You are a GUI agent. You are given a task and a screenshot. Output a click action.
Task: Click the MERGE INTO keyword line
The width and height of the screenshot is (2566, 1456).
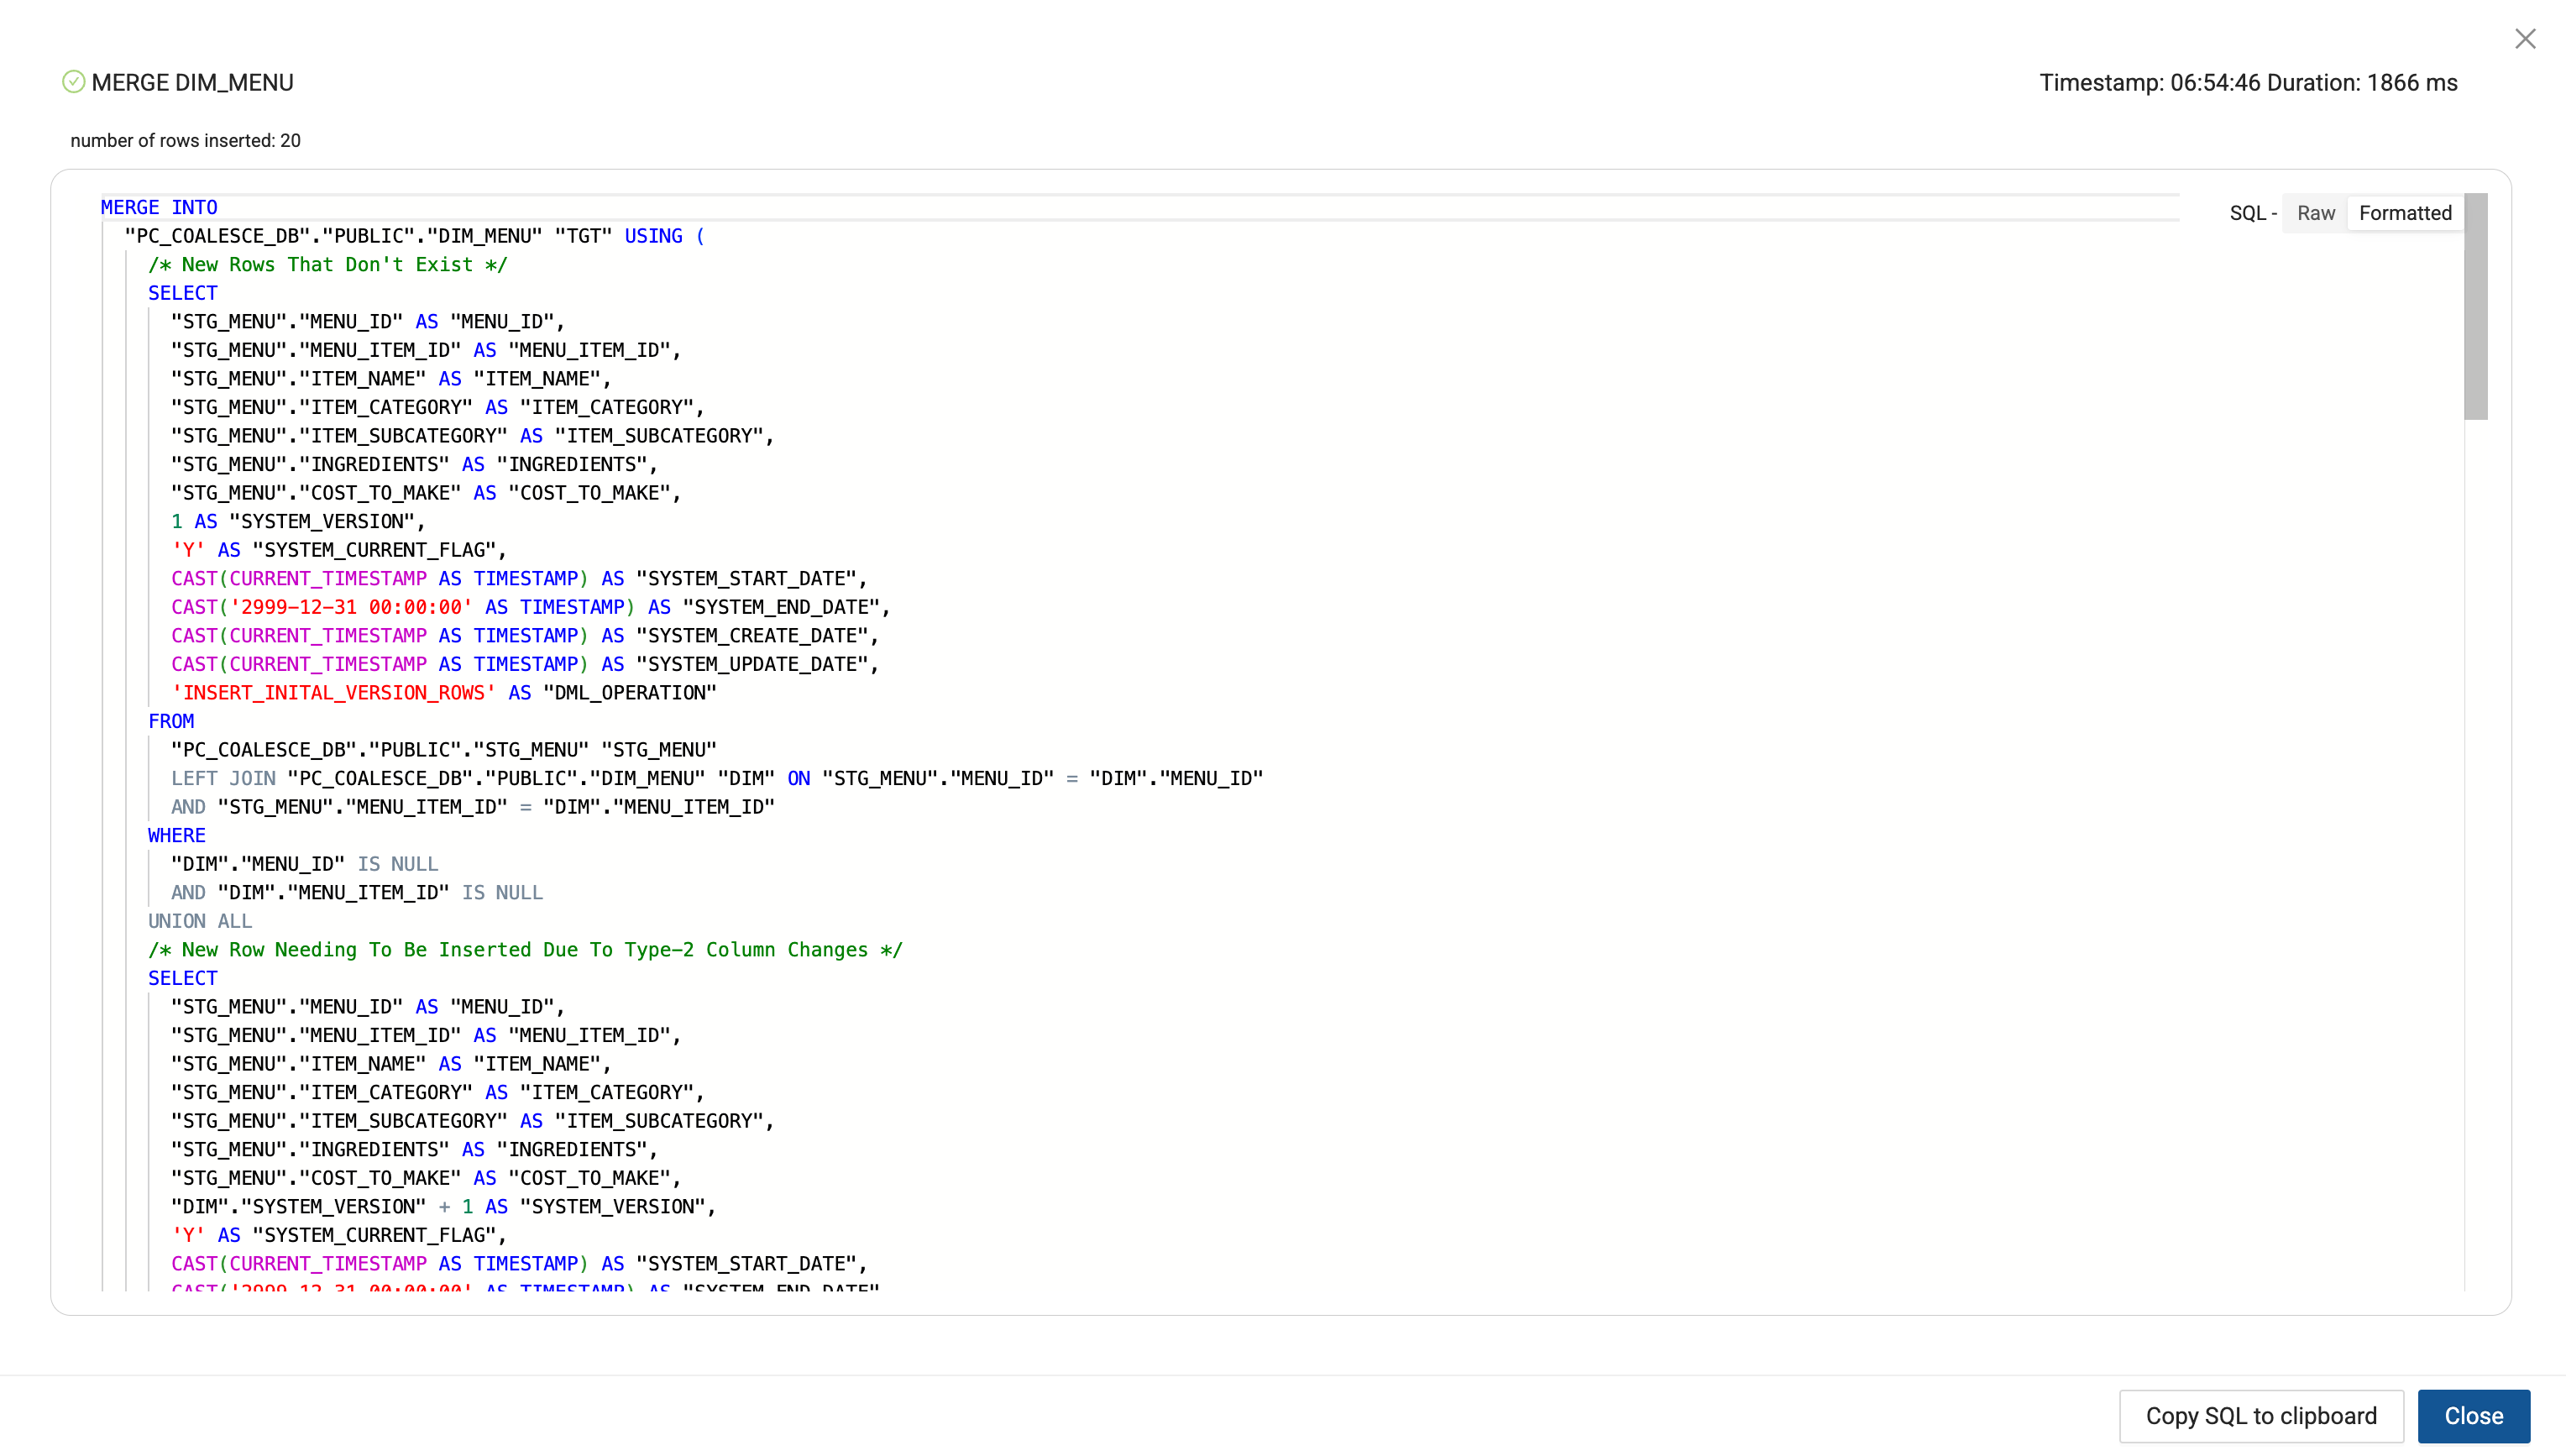[x=159, y=207]
